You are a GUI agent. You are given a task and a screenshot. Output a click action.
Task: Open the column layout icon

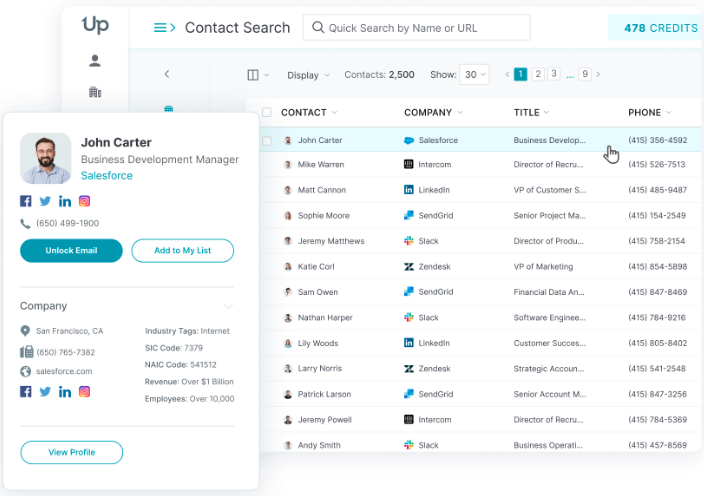point(253,75)
